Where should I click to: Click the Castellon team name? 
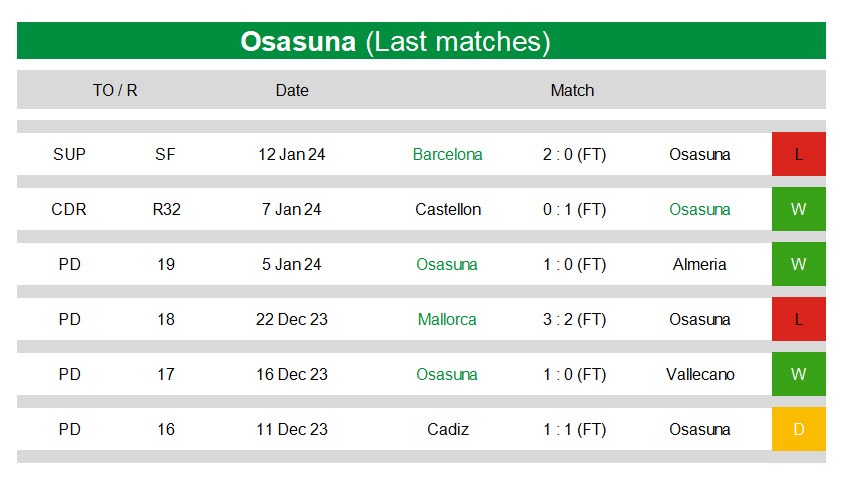pos(448,209)
